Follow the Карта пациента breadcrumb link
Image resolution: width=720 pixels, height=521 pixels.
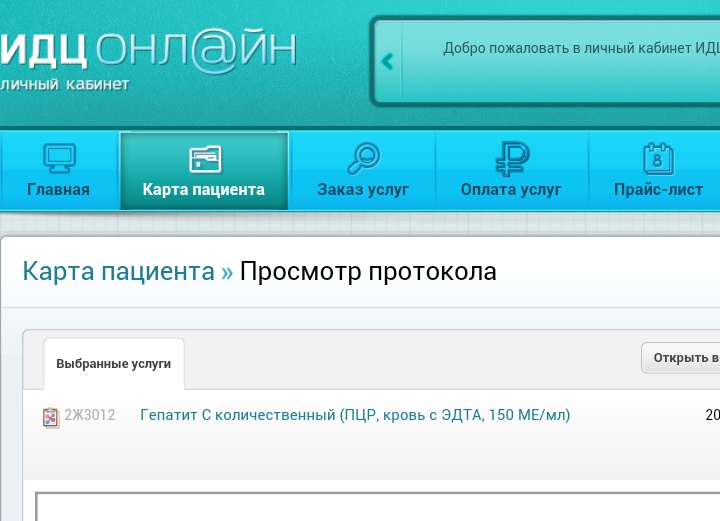point(118,271)
